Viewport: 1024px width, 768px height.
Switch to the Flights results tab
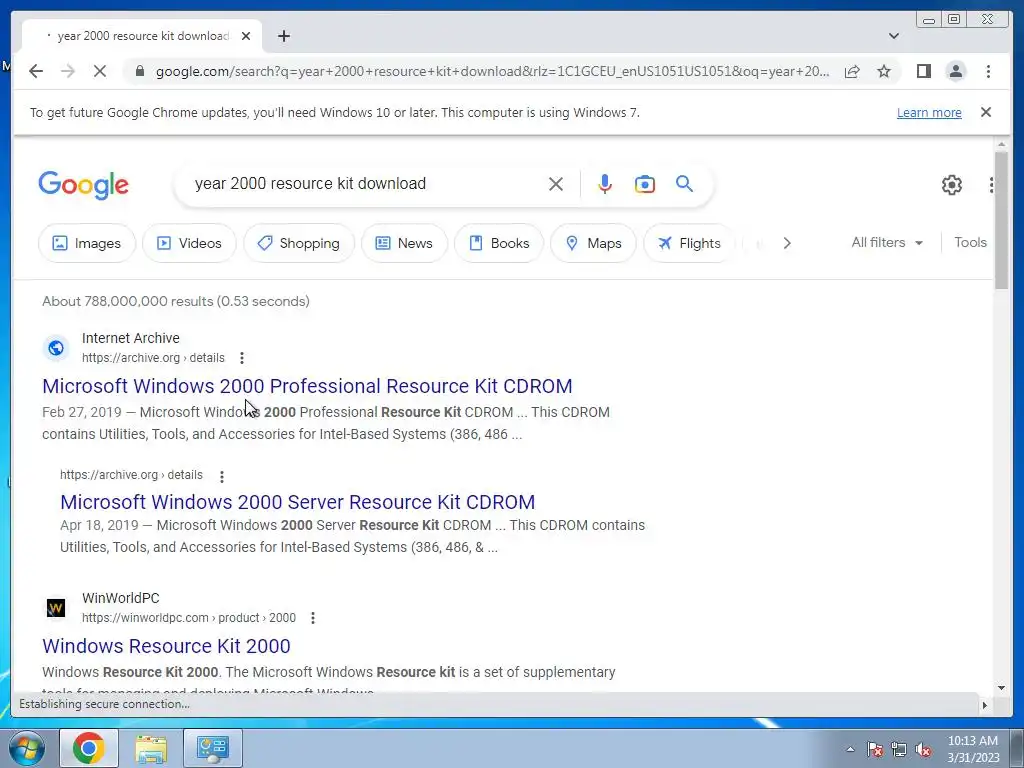[689, 243]
